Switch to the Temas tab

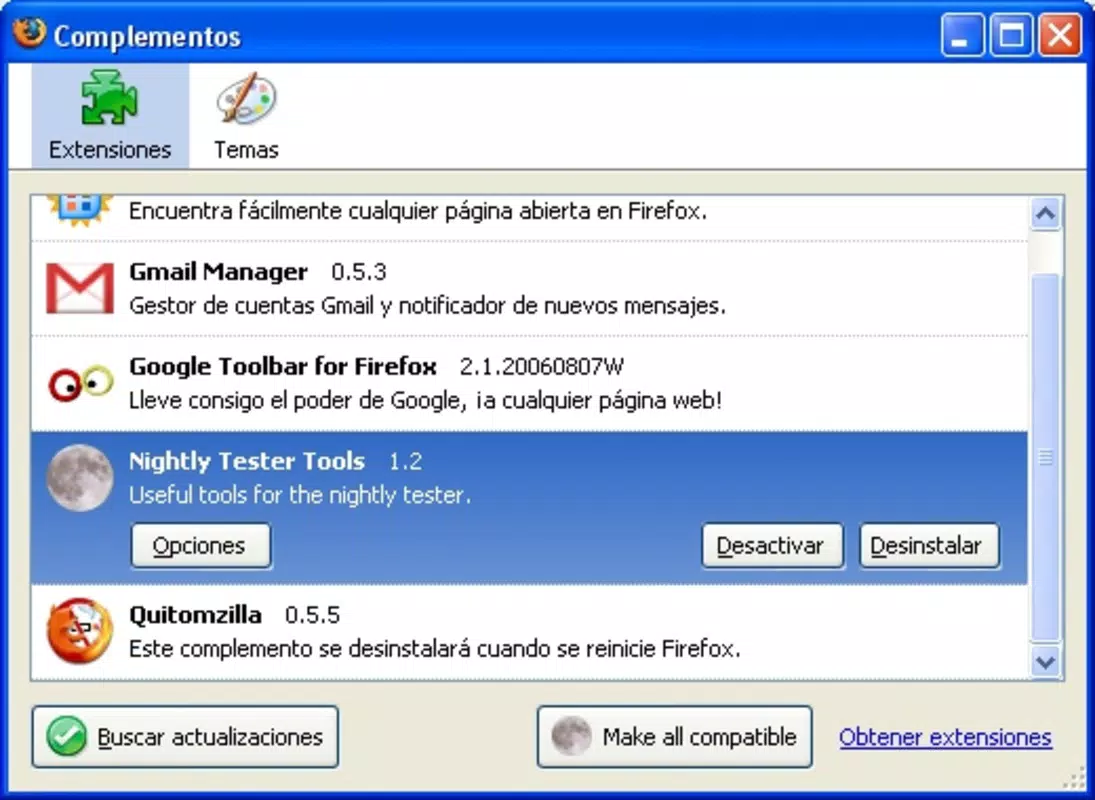[246, 116]
